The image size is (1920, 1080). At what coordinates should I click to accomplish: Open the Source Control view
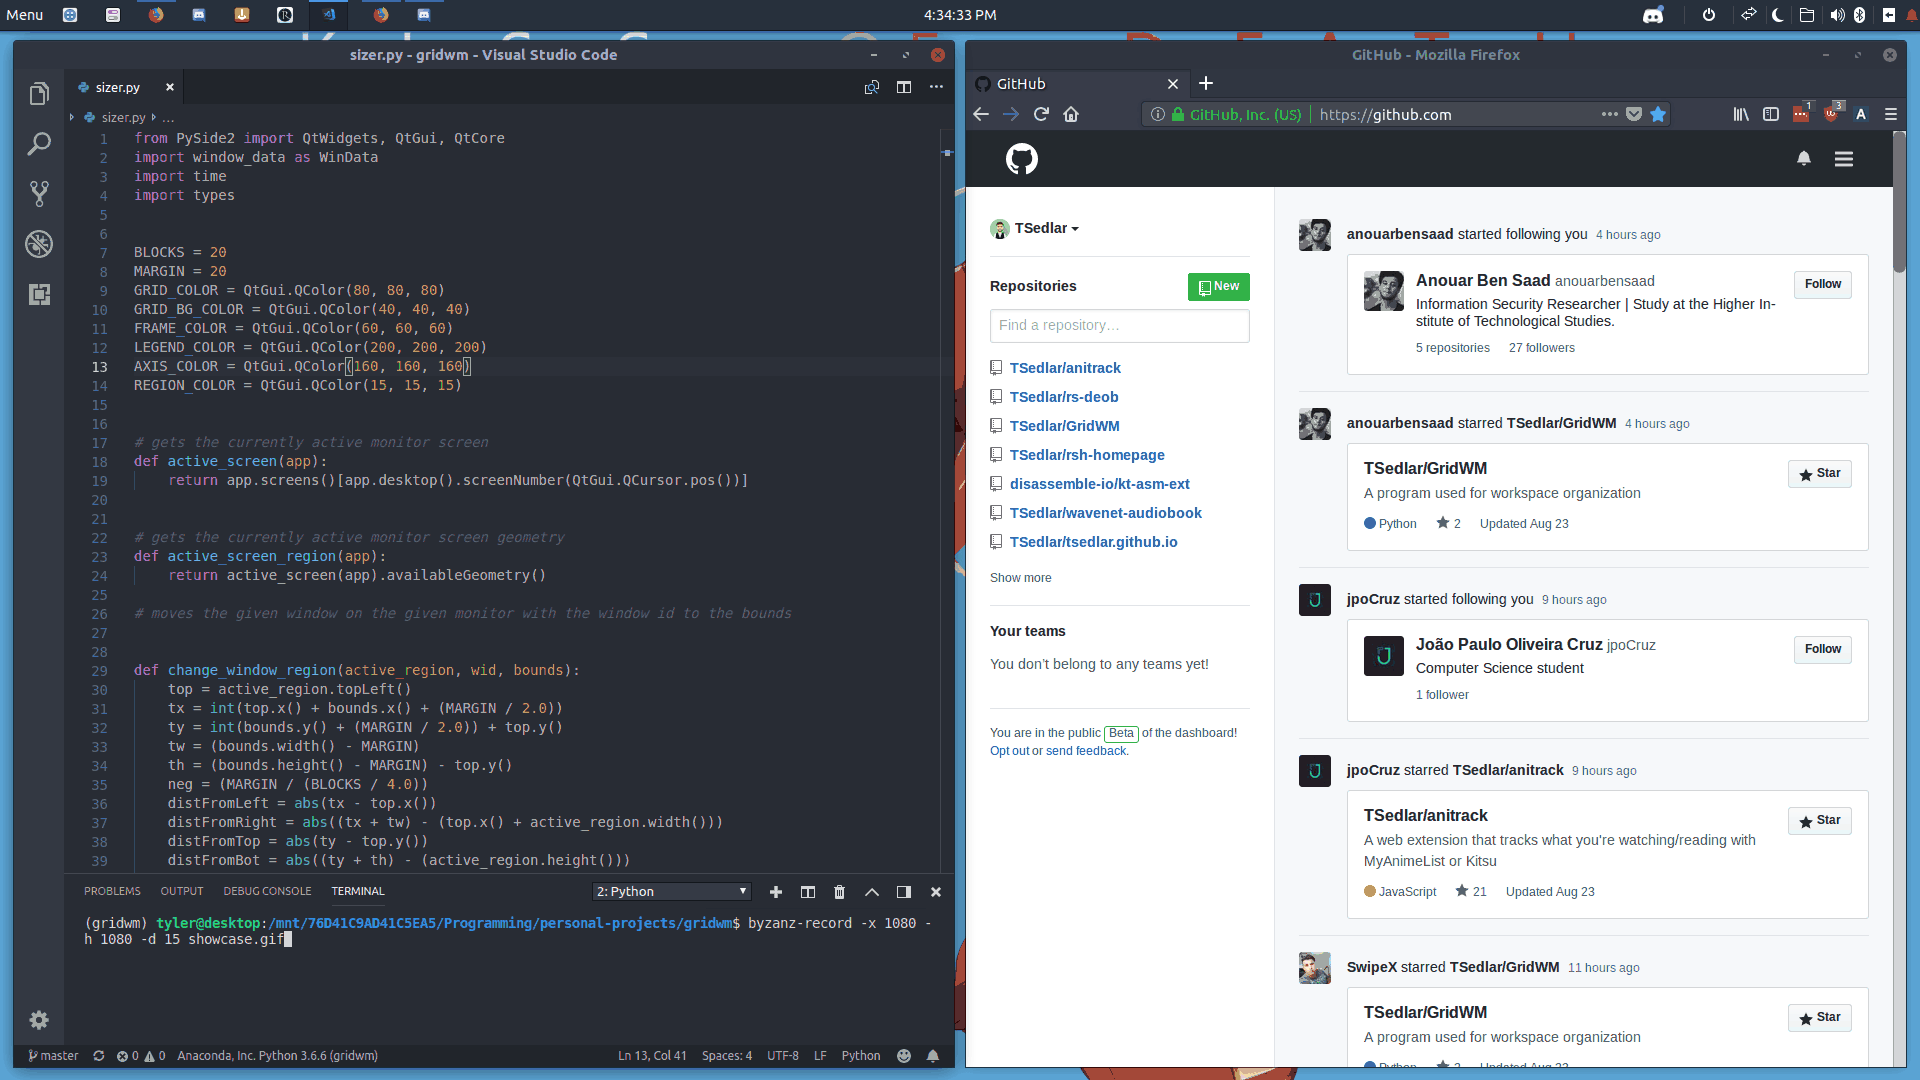(39, 194)
